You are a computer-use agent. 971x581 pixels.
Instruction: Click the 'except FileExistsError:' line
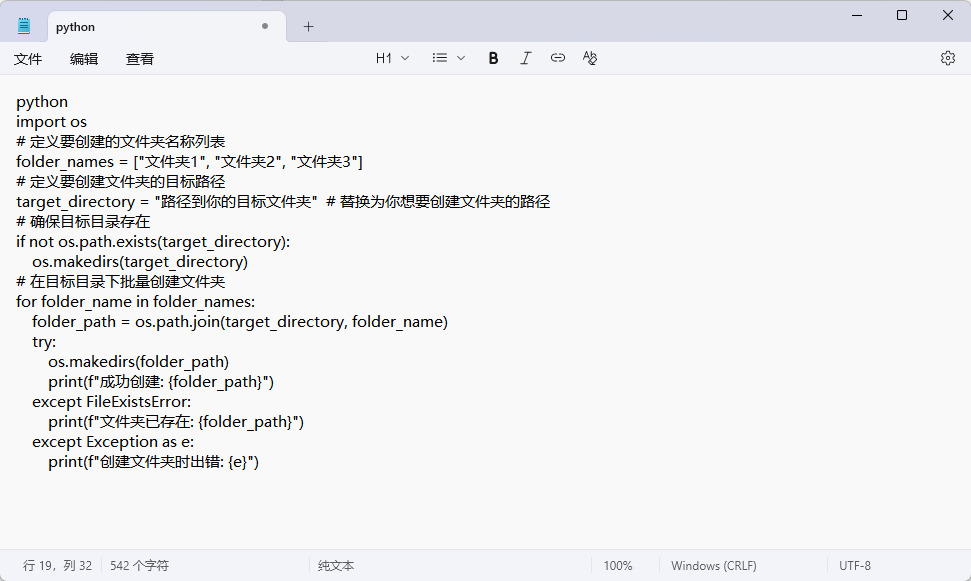pos(111,401)
